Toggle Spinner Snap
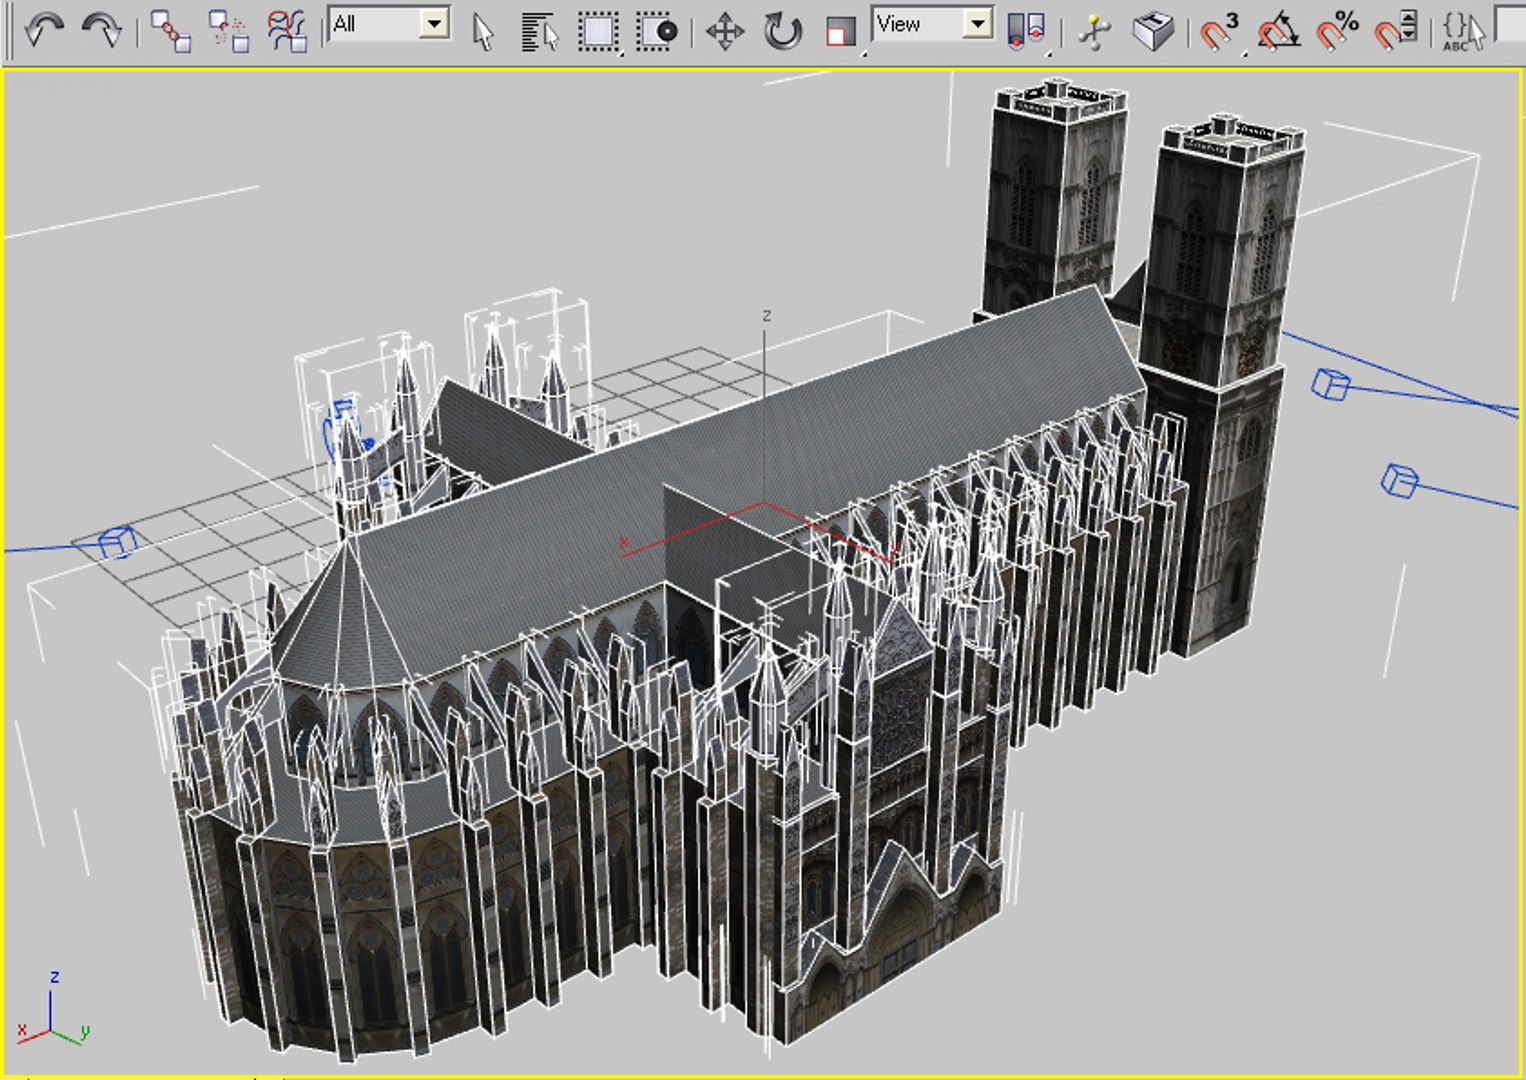 (x=1395, y=30)
